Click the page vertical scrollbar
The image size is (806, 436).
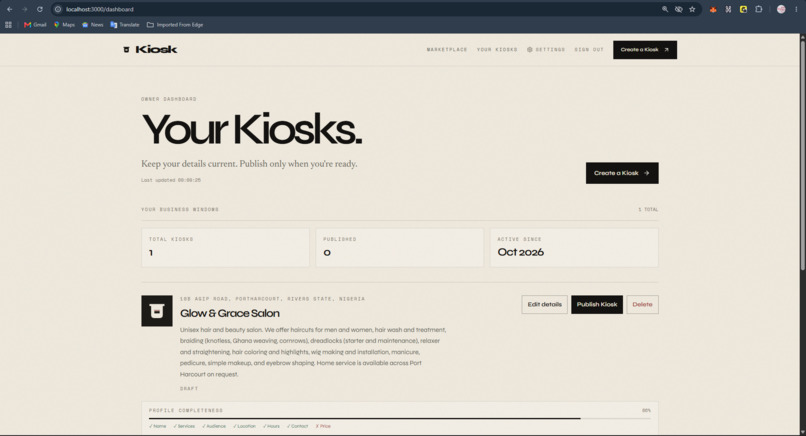point(802,154)
